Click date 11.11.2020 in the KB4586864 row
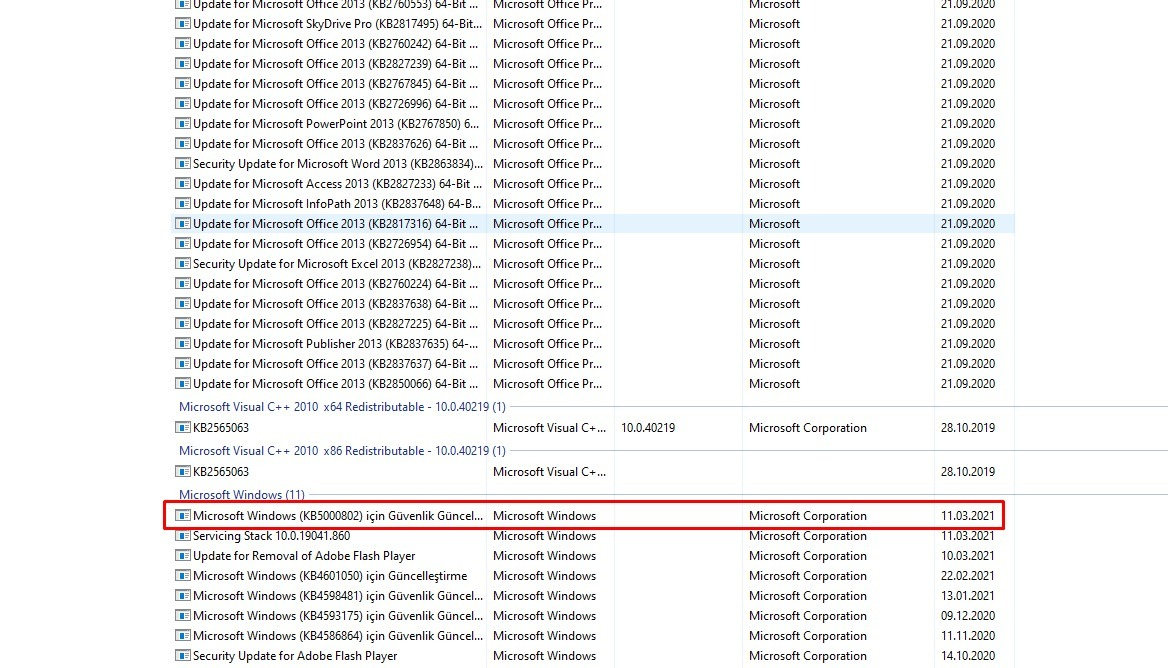 (968, 636)
